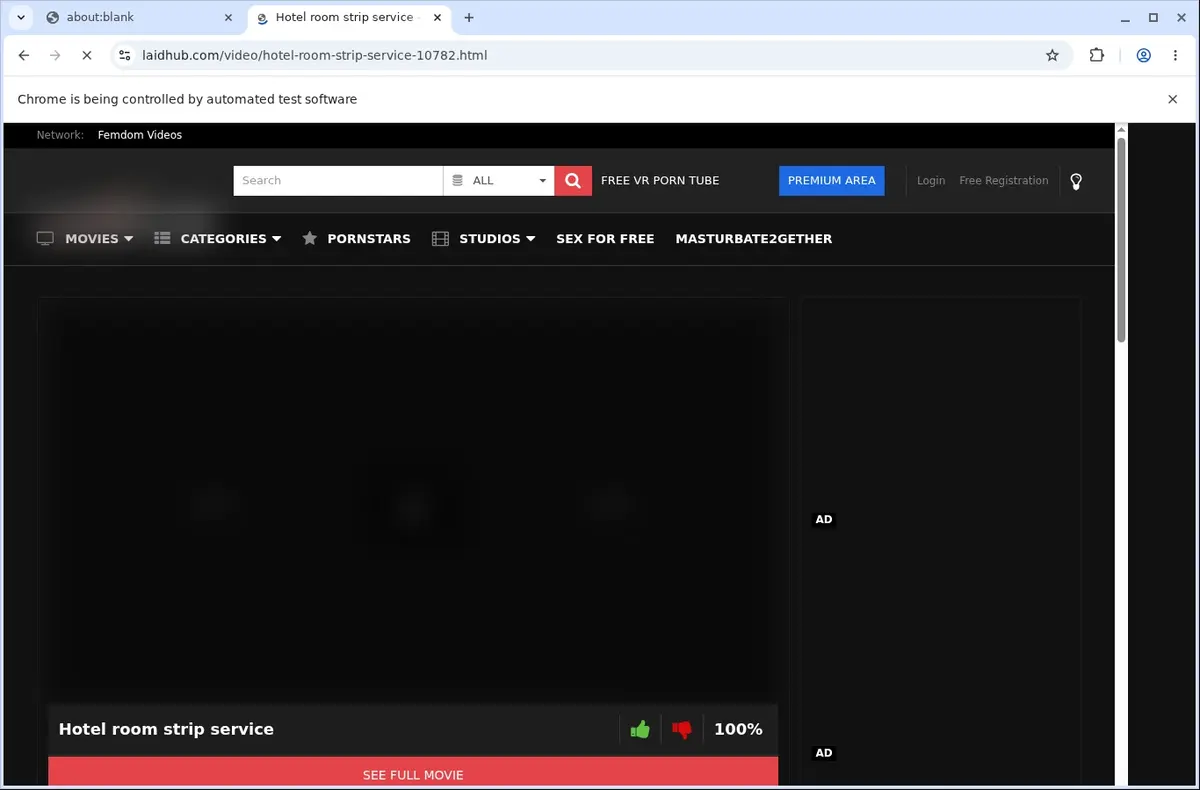The width and height of the screenshot is (1200, 790).
Task: View site information icon in address bar
Action: [x=124, y=56]
